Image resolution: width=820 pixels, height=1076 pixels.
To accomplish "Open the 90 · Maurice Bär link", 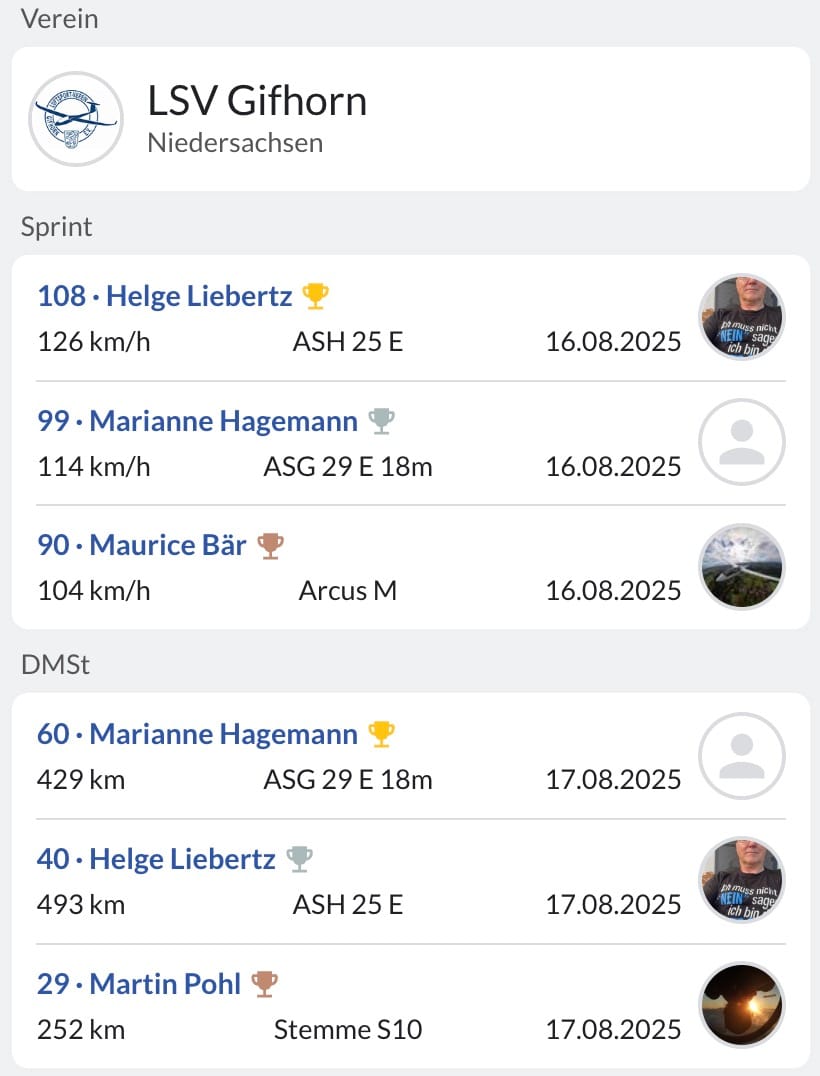I will click(x=141, y=546).
